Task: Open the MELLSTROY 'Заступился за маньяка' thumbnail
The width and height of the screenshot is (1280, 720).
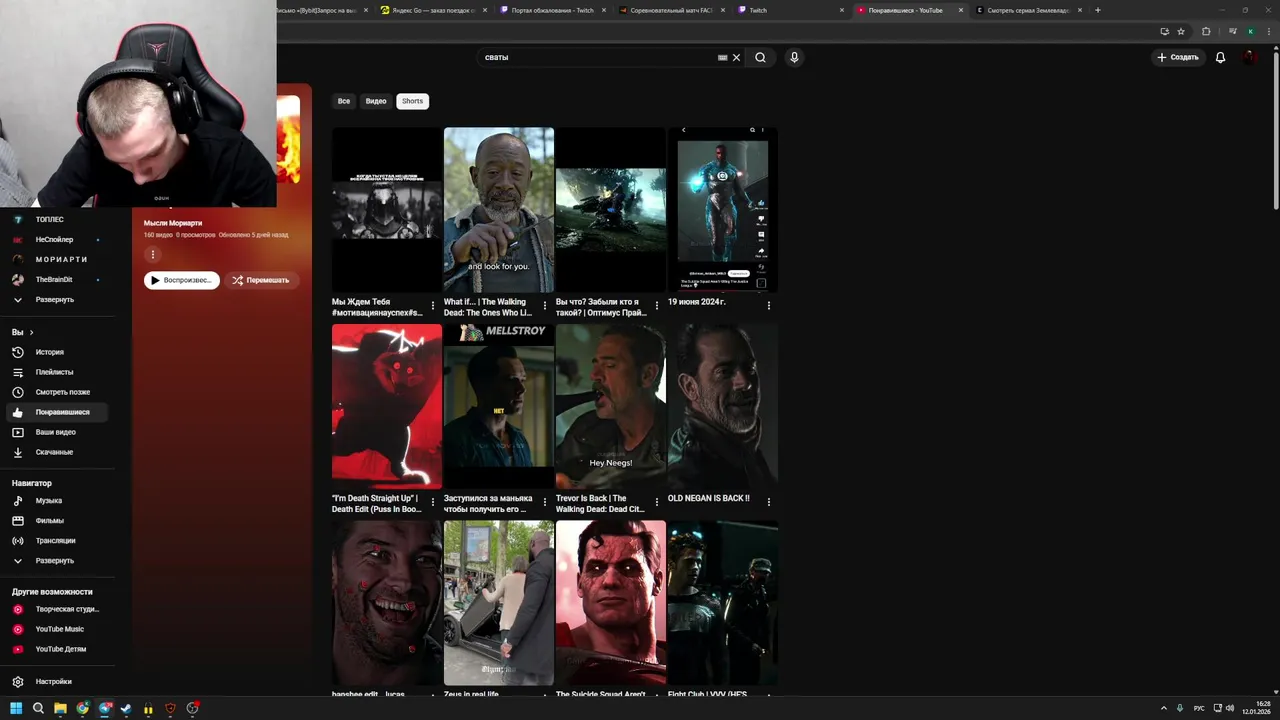Action: (498, 407)
